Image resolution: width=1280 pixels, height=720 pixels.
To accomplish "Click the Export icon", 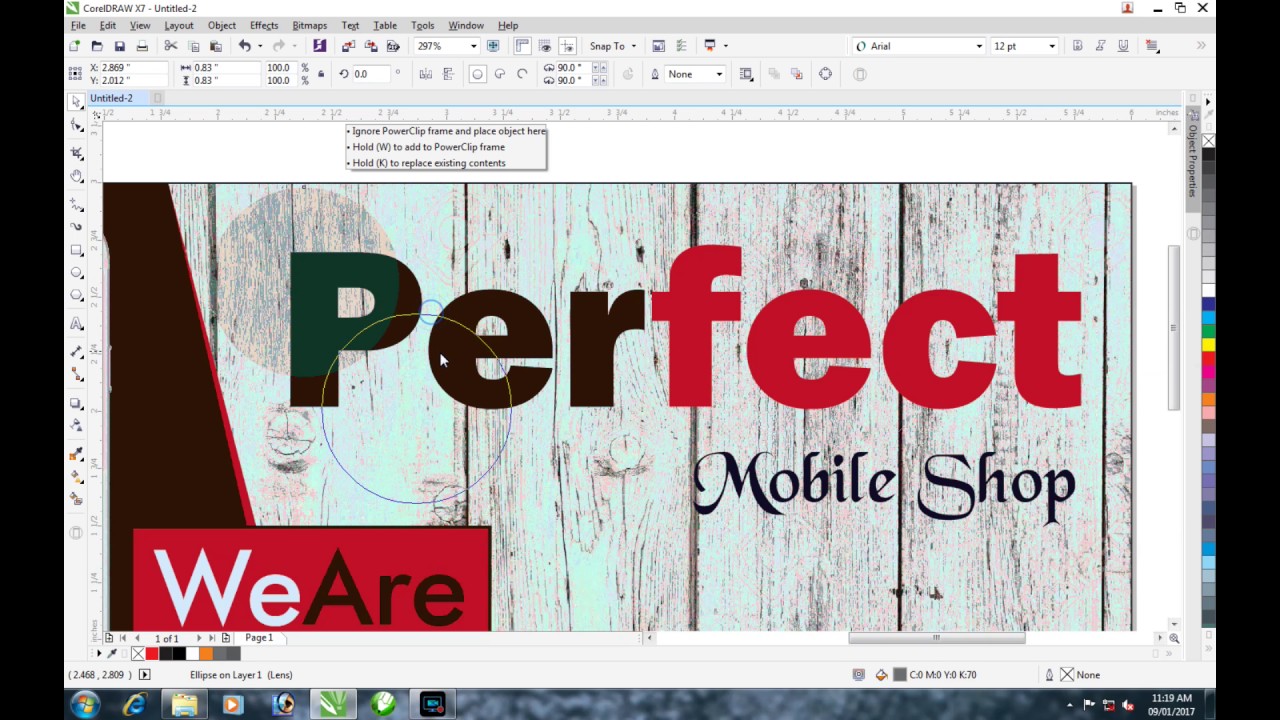I will tap(371, 46).
